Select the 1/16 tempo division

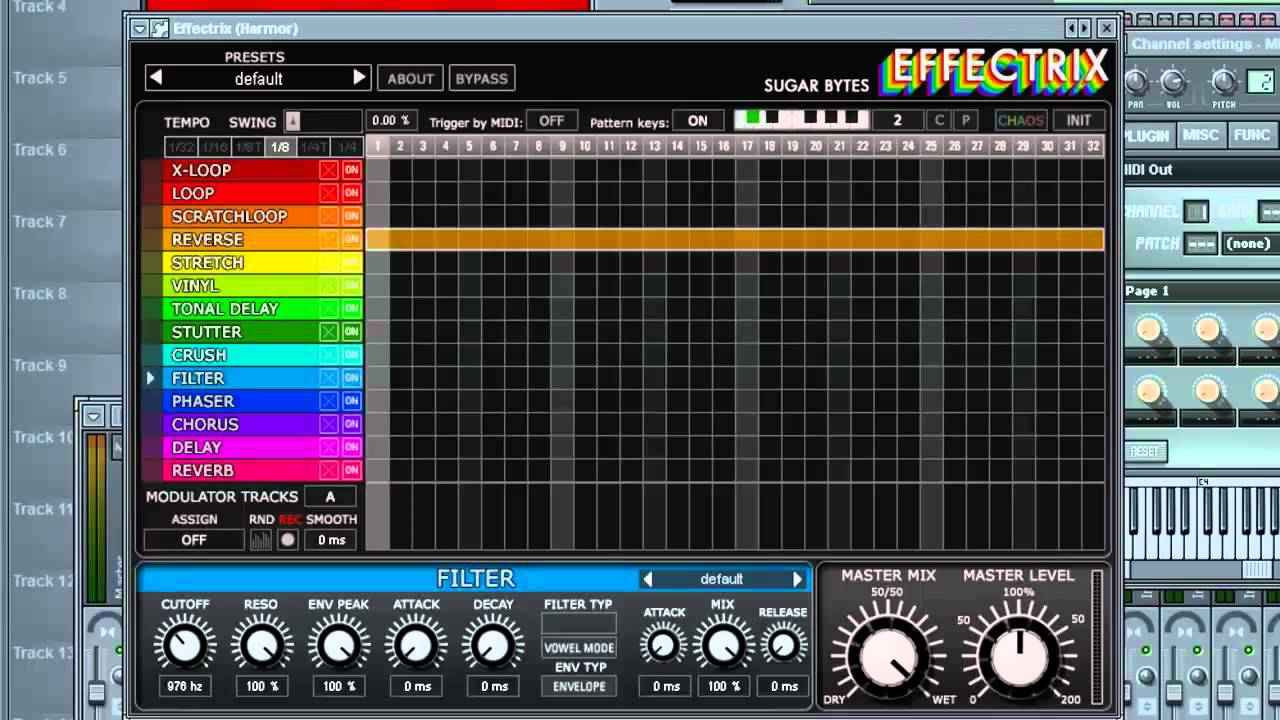[215, 147]
